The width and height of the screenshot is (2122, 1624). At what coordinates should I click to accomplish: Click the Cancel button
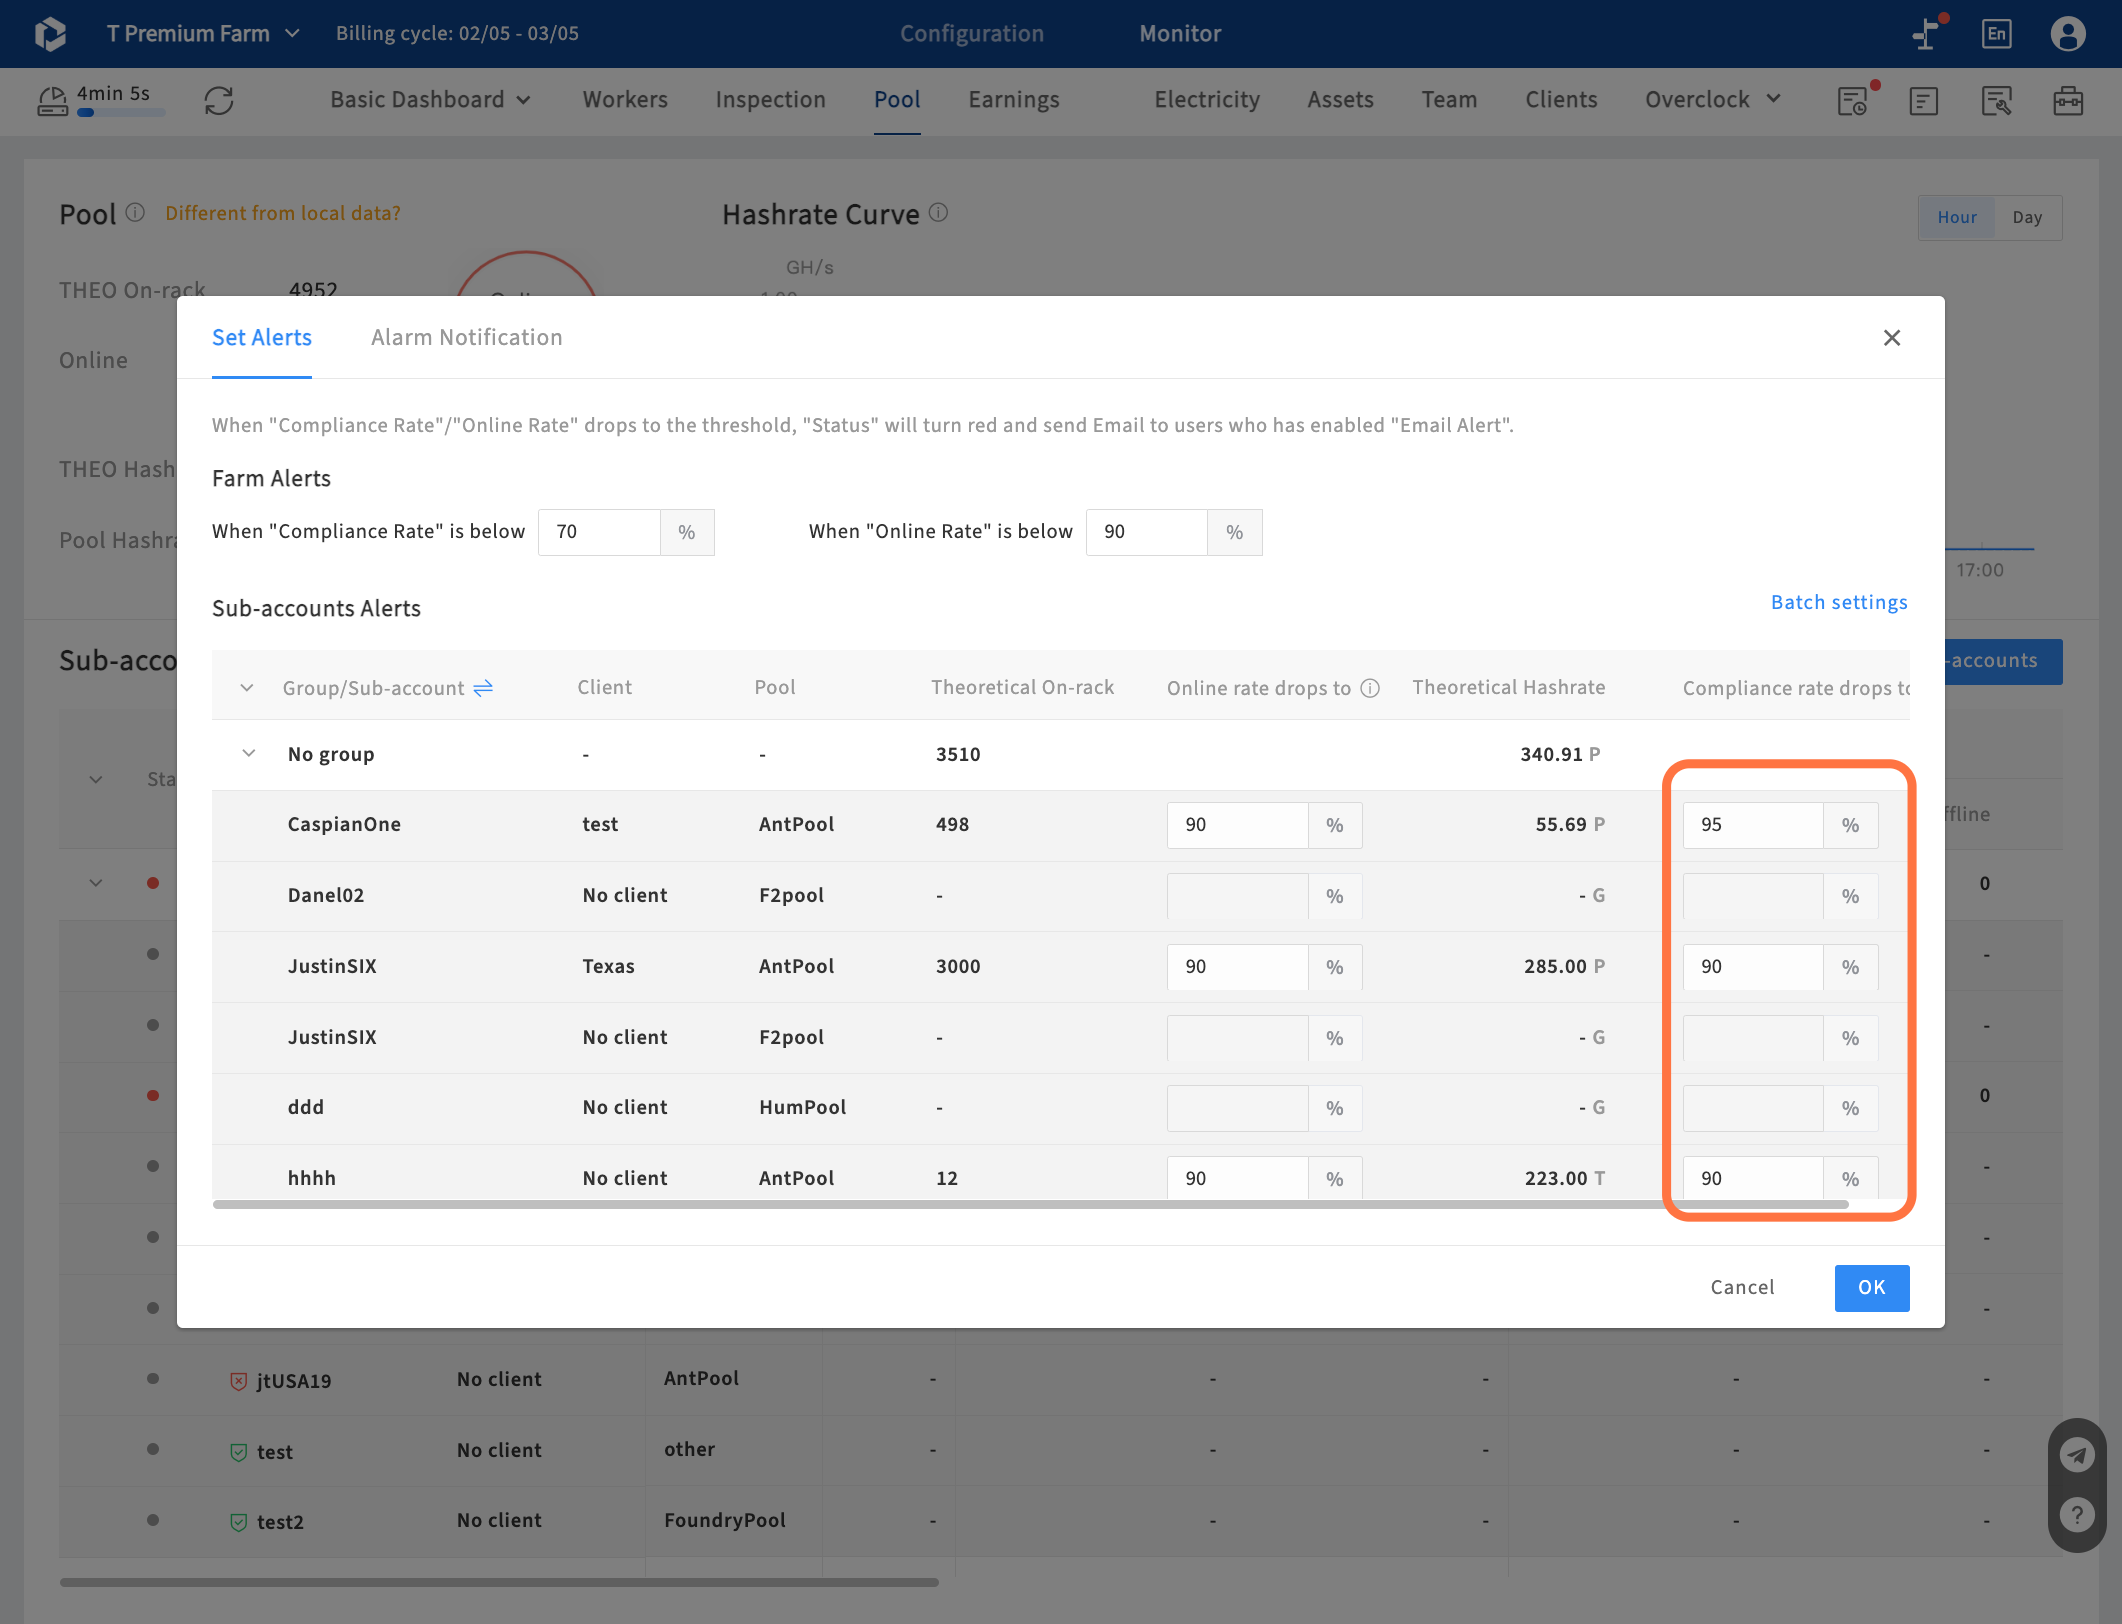point(1742,1288)
